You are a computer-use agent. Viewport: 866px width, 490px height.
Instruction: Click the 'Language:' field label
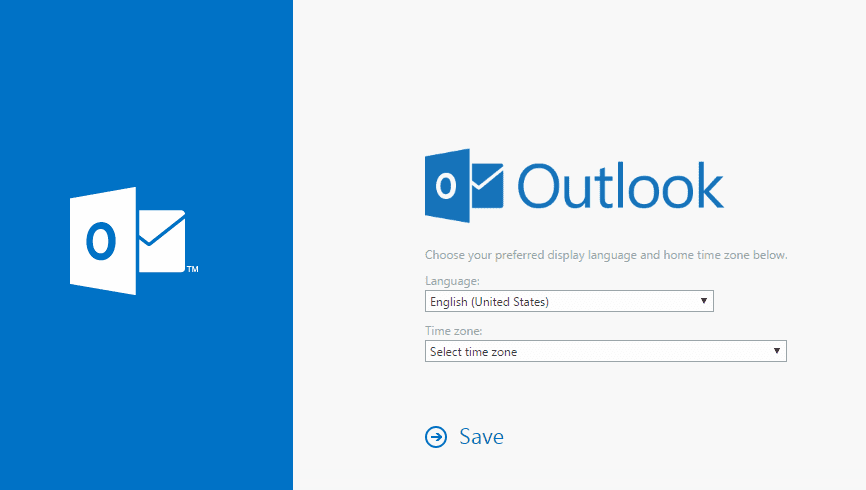[452, 281]
